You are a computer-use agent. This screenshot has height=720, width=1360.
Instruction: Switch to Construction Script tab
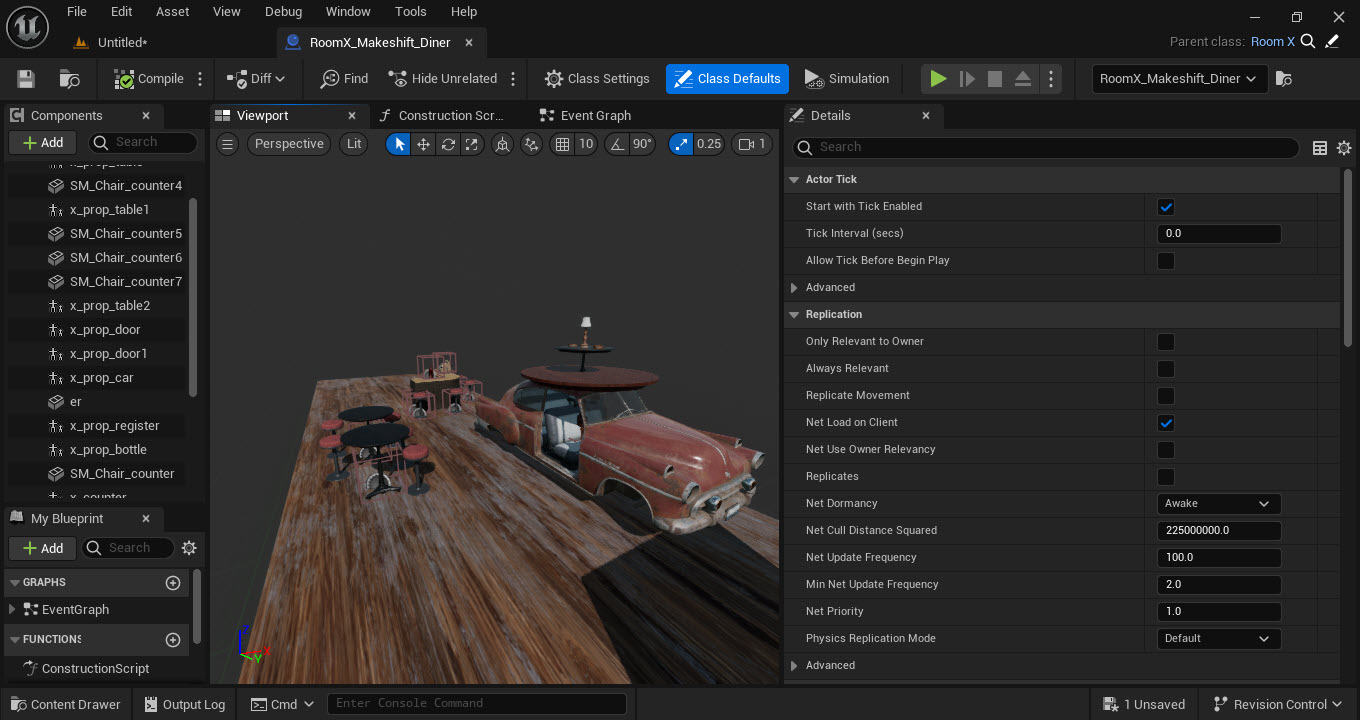tap(450, 116)
